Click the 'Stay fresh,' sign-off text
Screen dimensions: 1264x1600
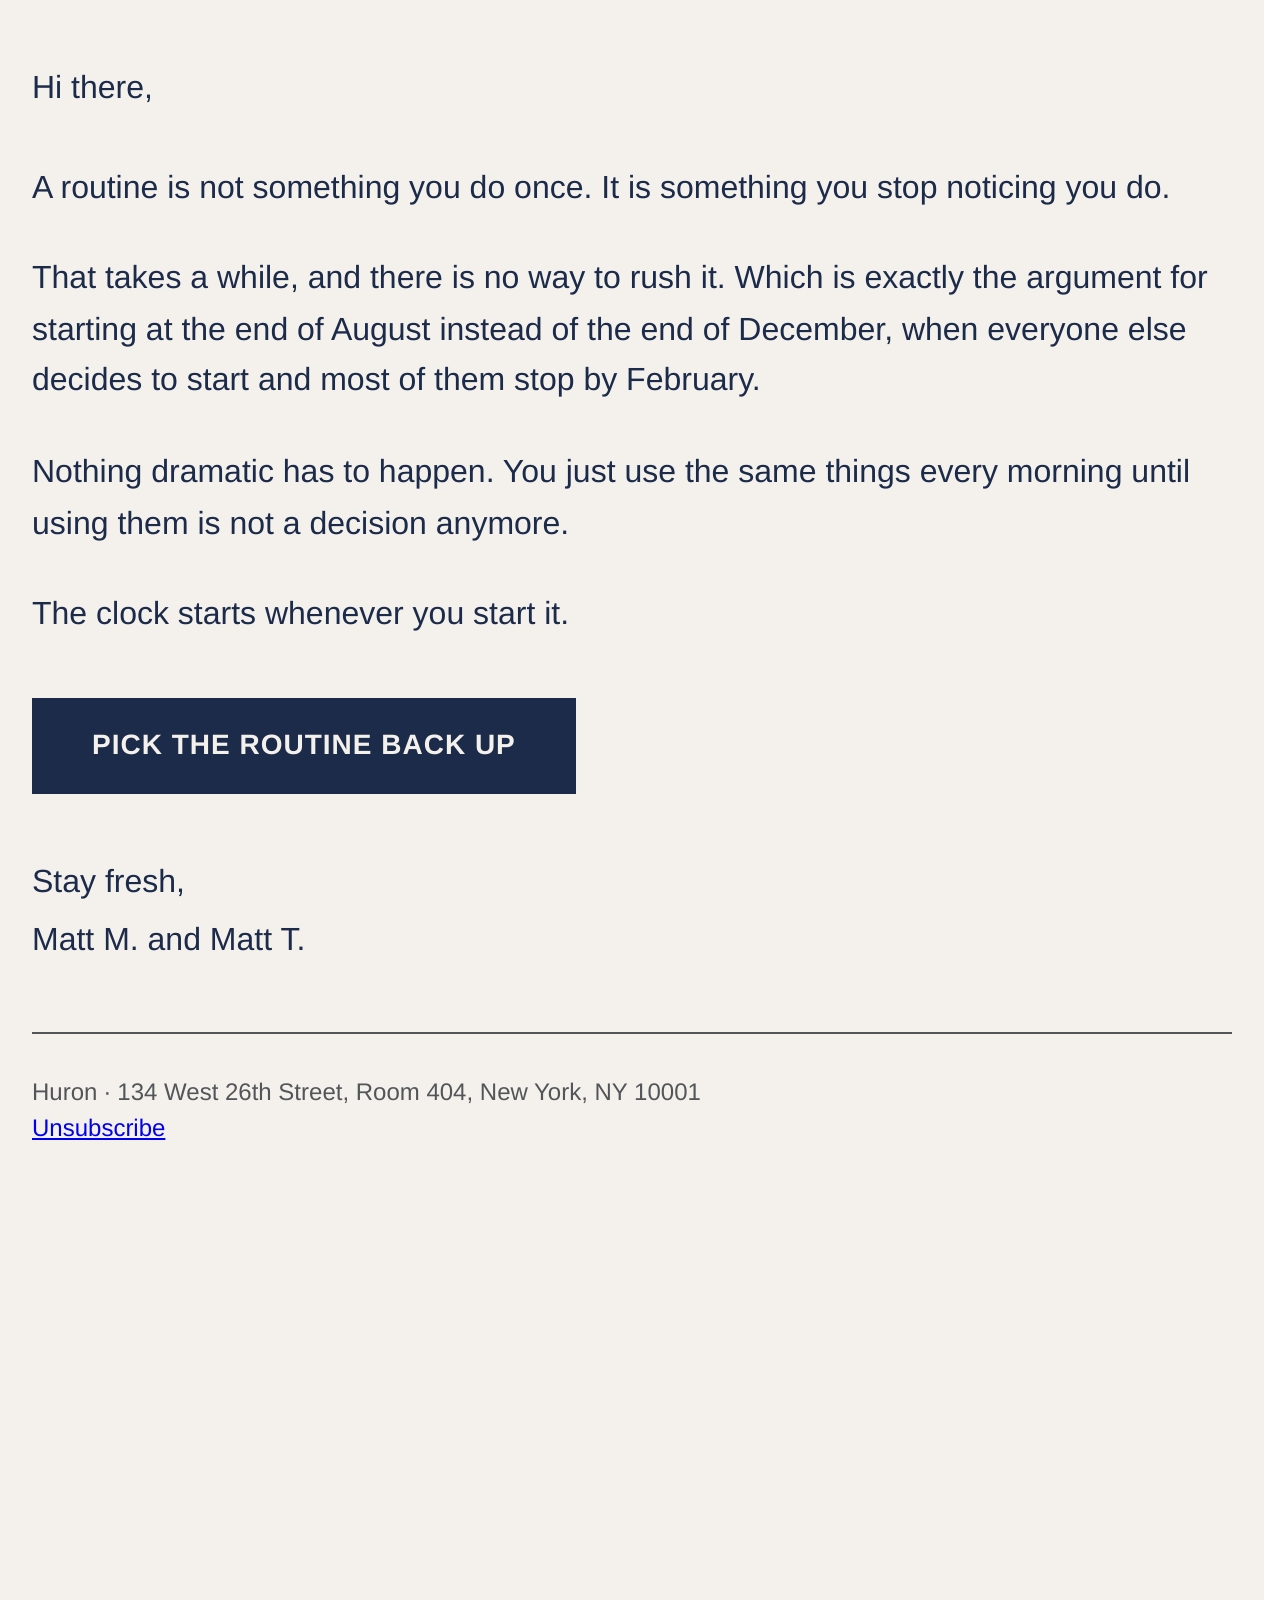(108, 881)
